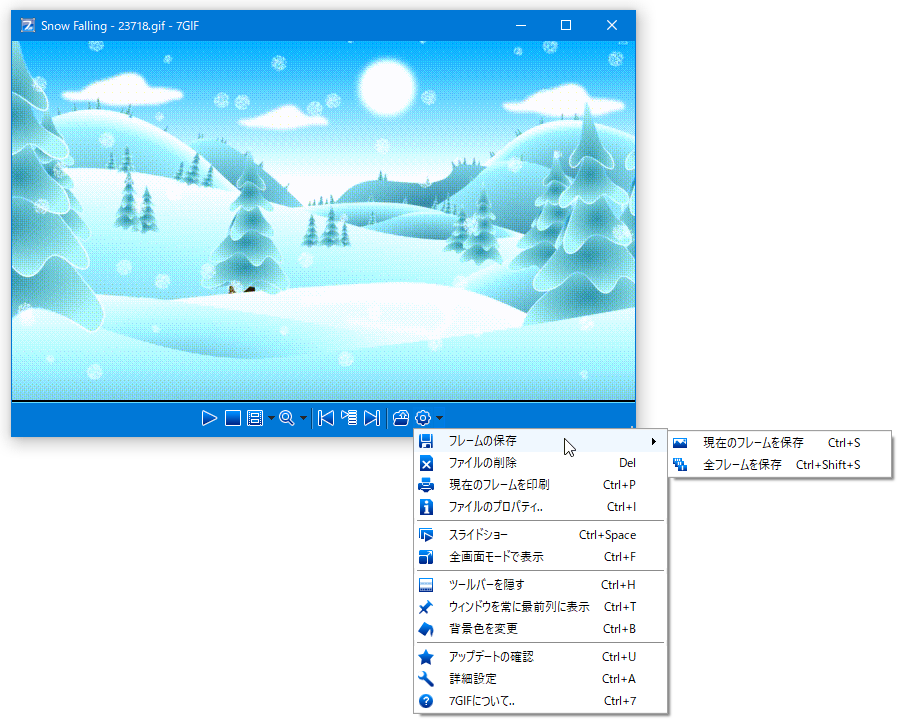Image resolution: width=900 pixels, height=726 pixels.
Task: Open the zoom options dropdown arrow
Action: [303, 418]
